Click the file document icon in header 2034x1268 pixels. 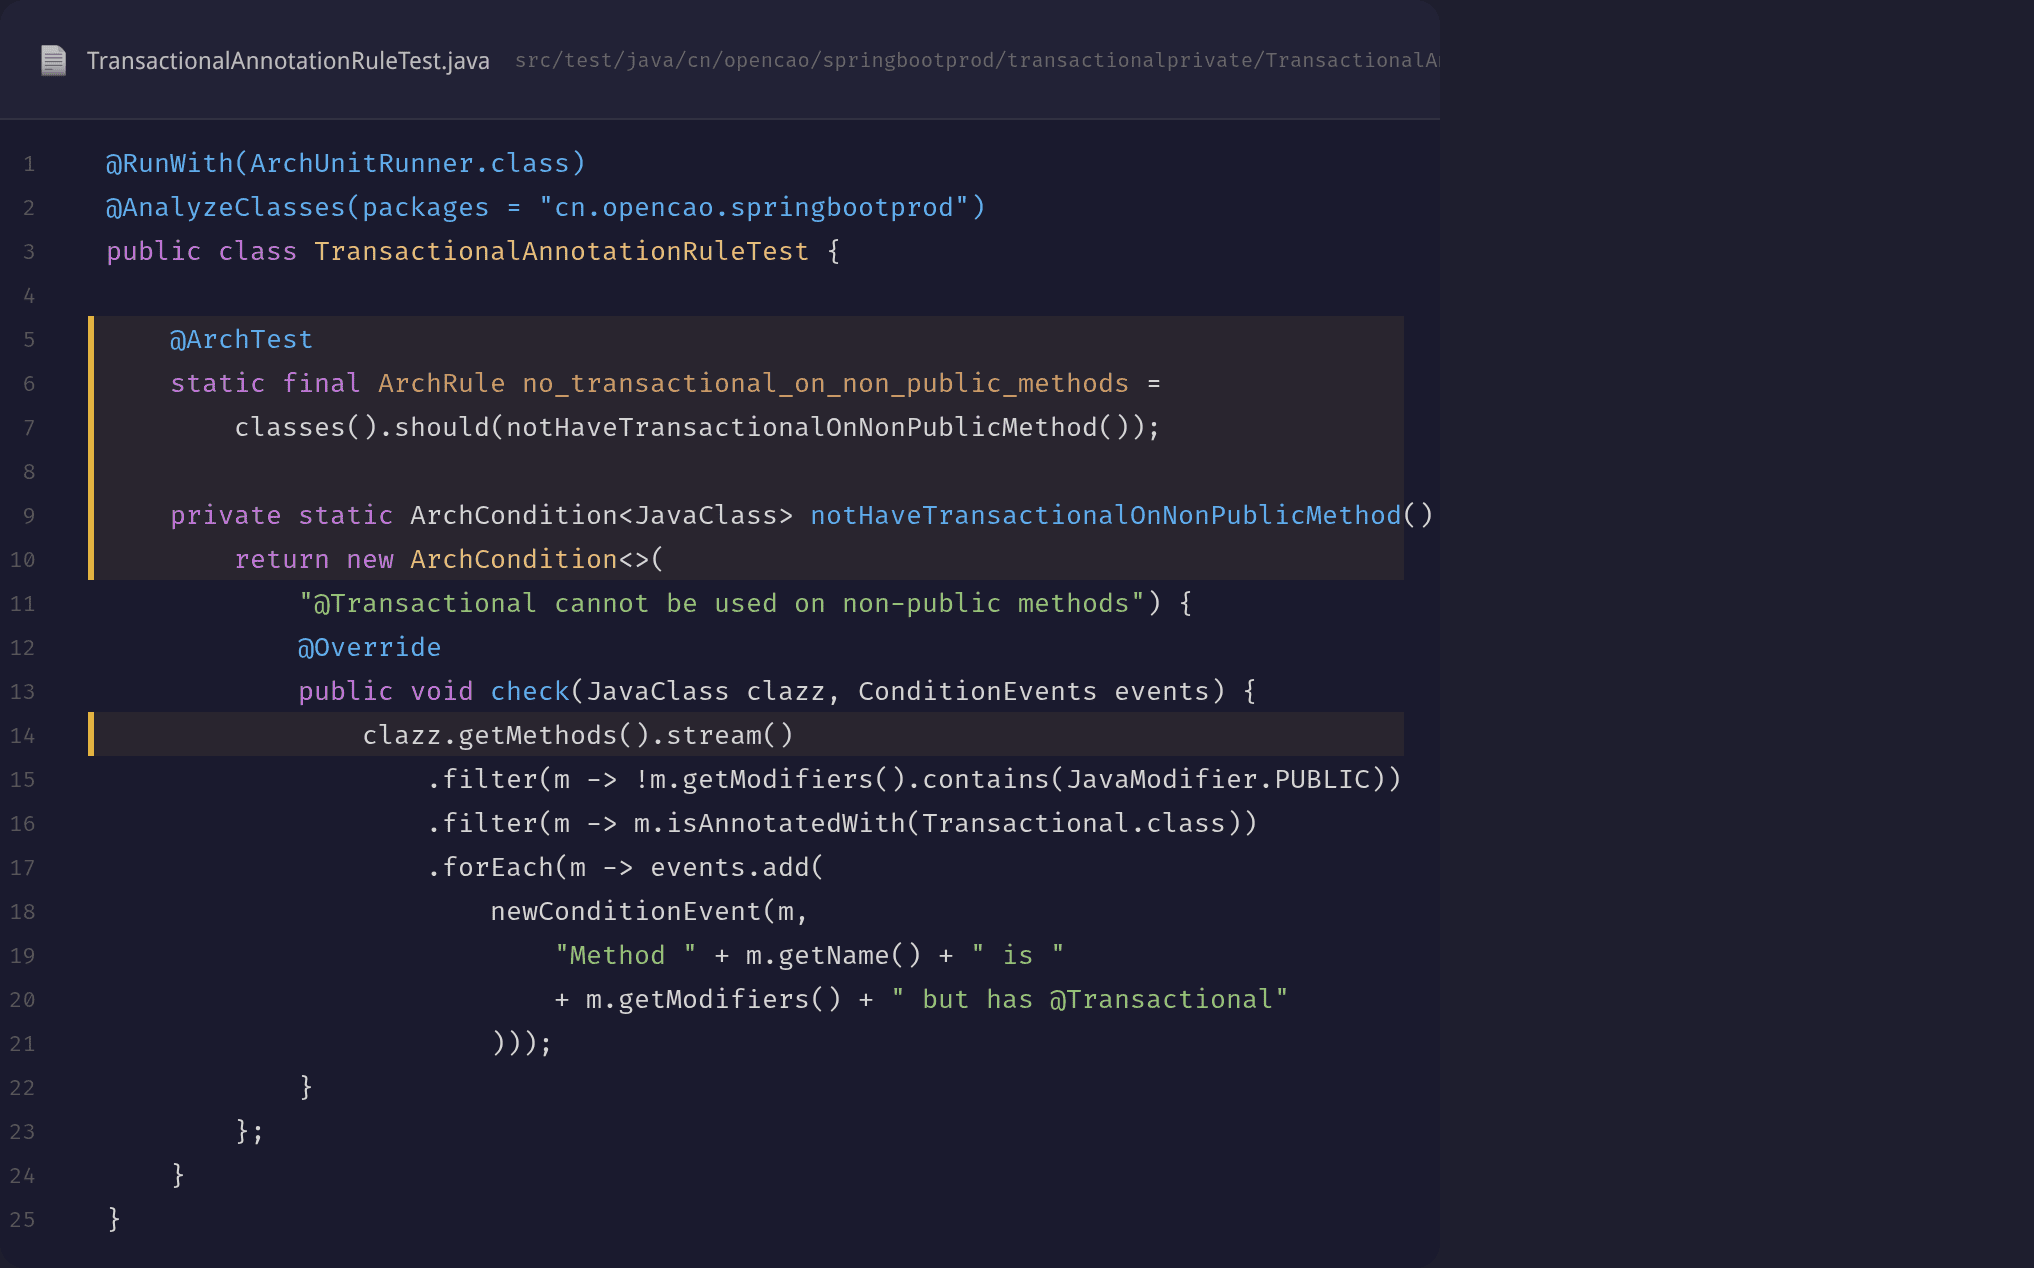click(53, 61)
